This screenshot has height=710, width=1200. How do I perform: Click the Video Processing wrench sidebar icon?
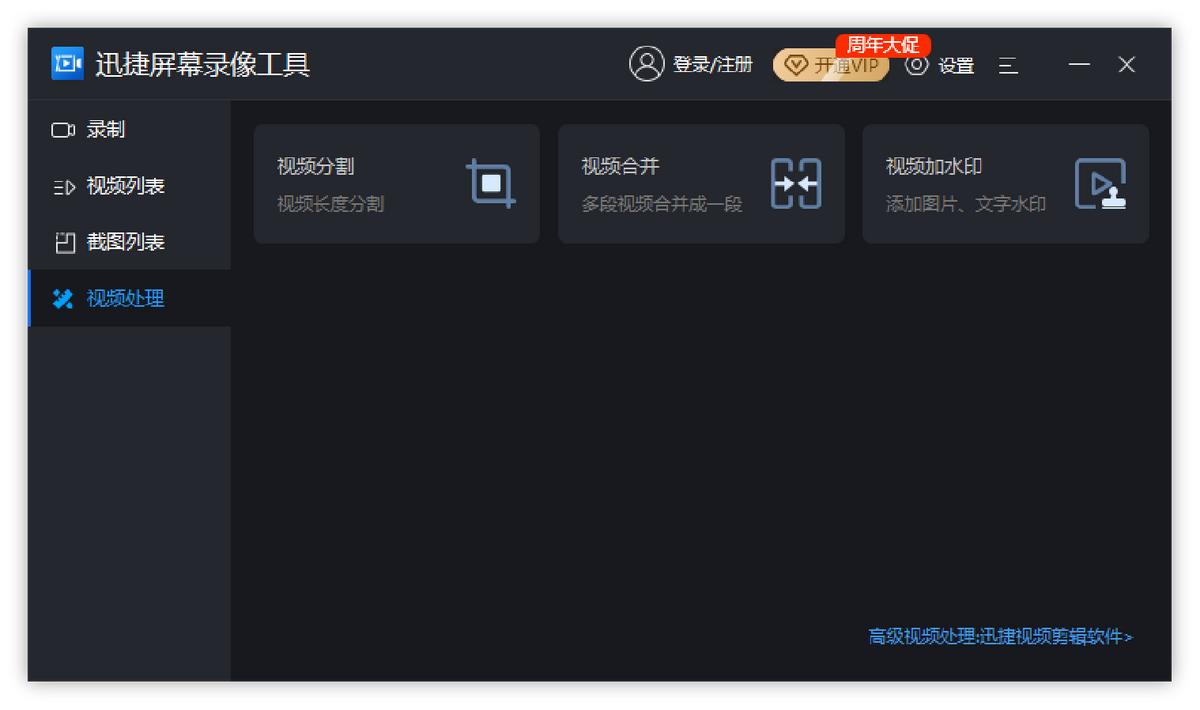(x=62, y=298)
